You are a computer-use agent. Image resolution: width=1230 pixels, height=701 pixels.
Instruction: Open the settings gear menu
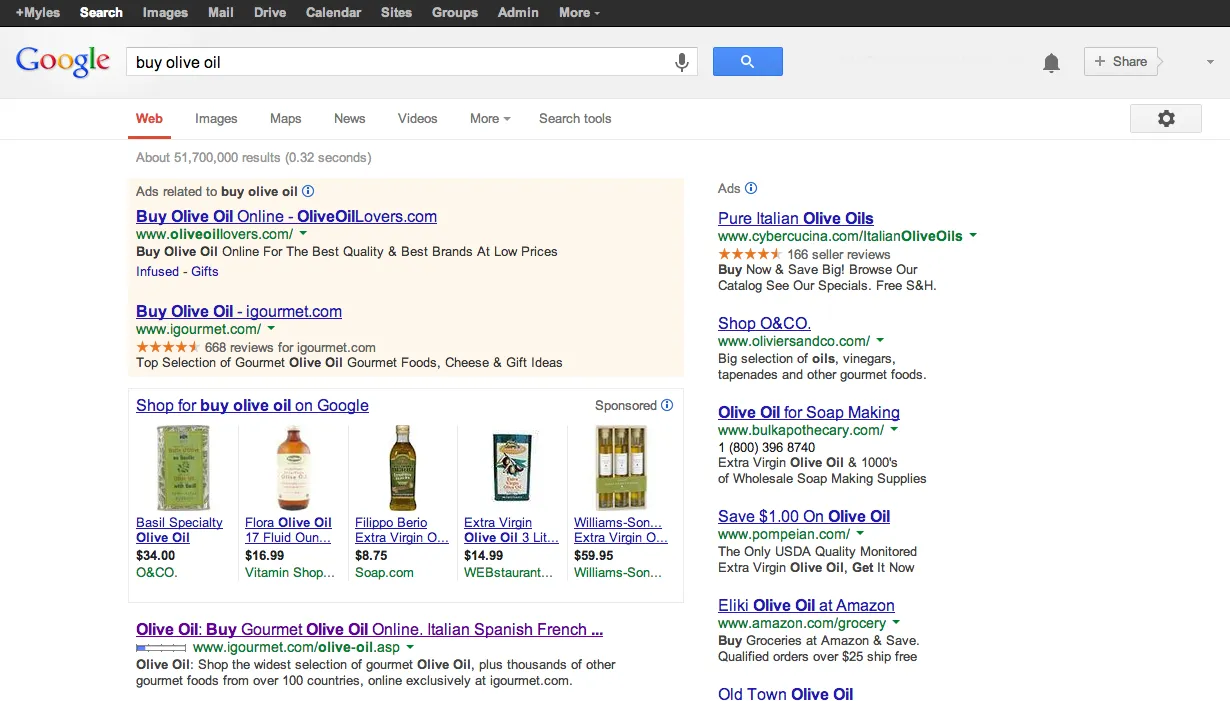[1166, 119]
